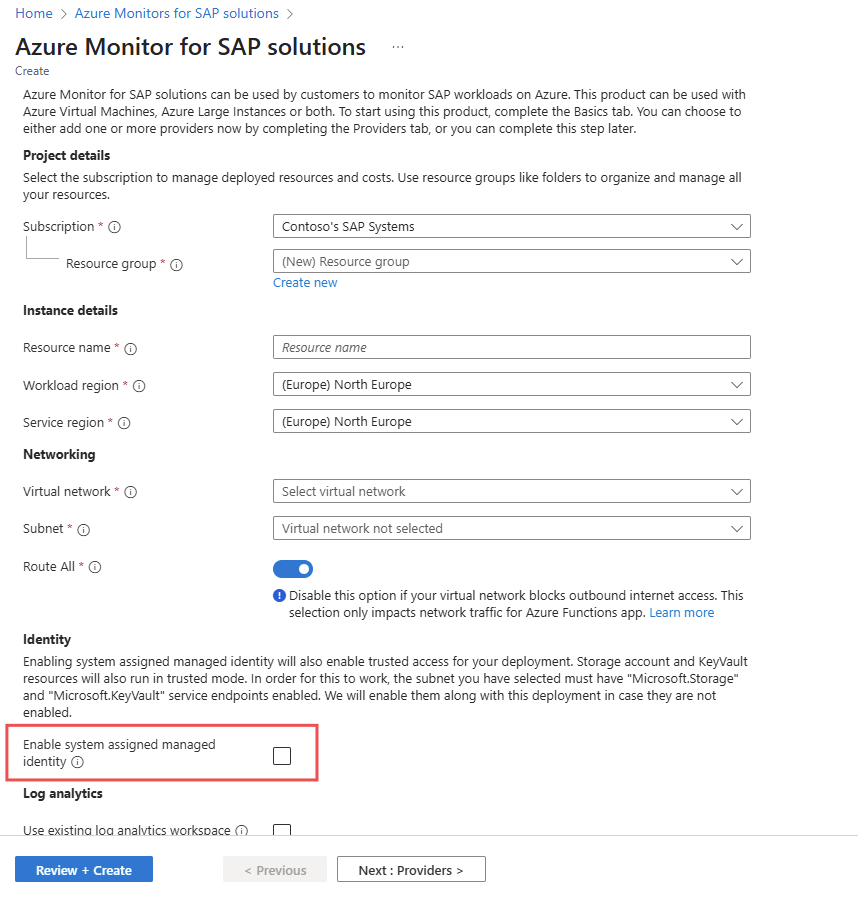Click the Route All info icon
The width and height of the screenshot is (858, 907).
pos(95,567)
